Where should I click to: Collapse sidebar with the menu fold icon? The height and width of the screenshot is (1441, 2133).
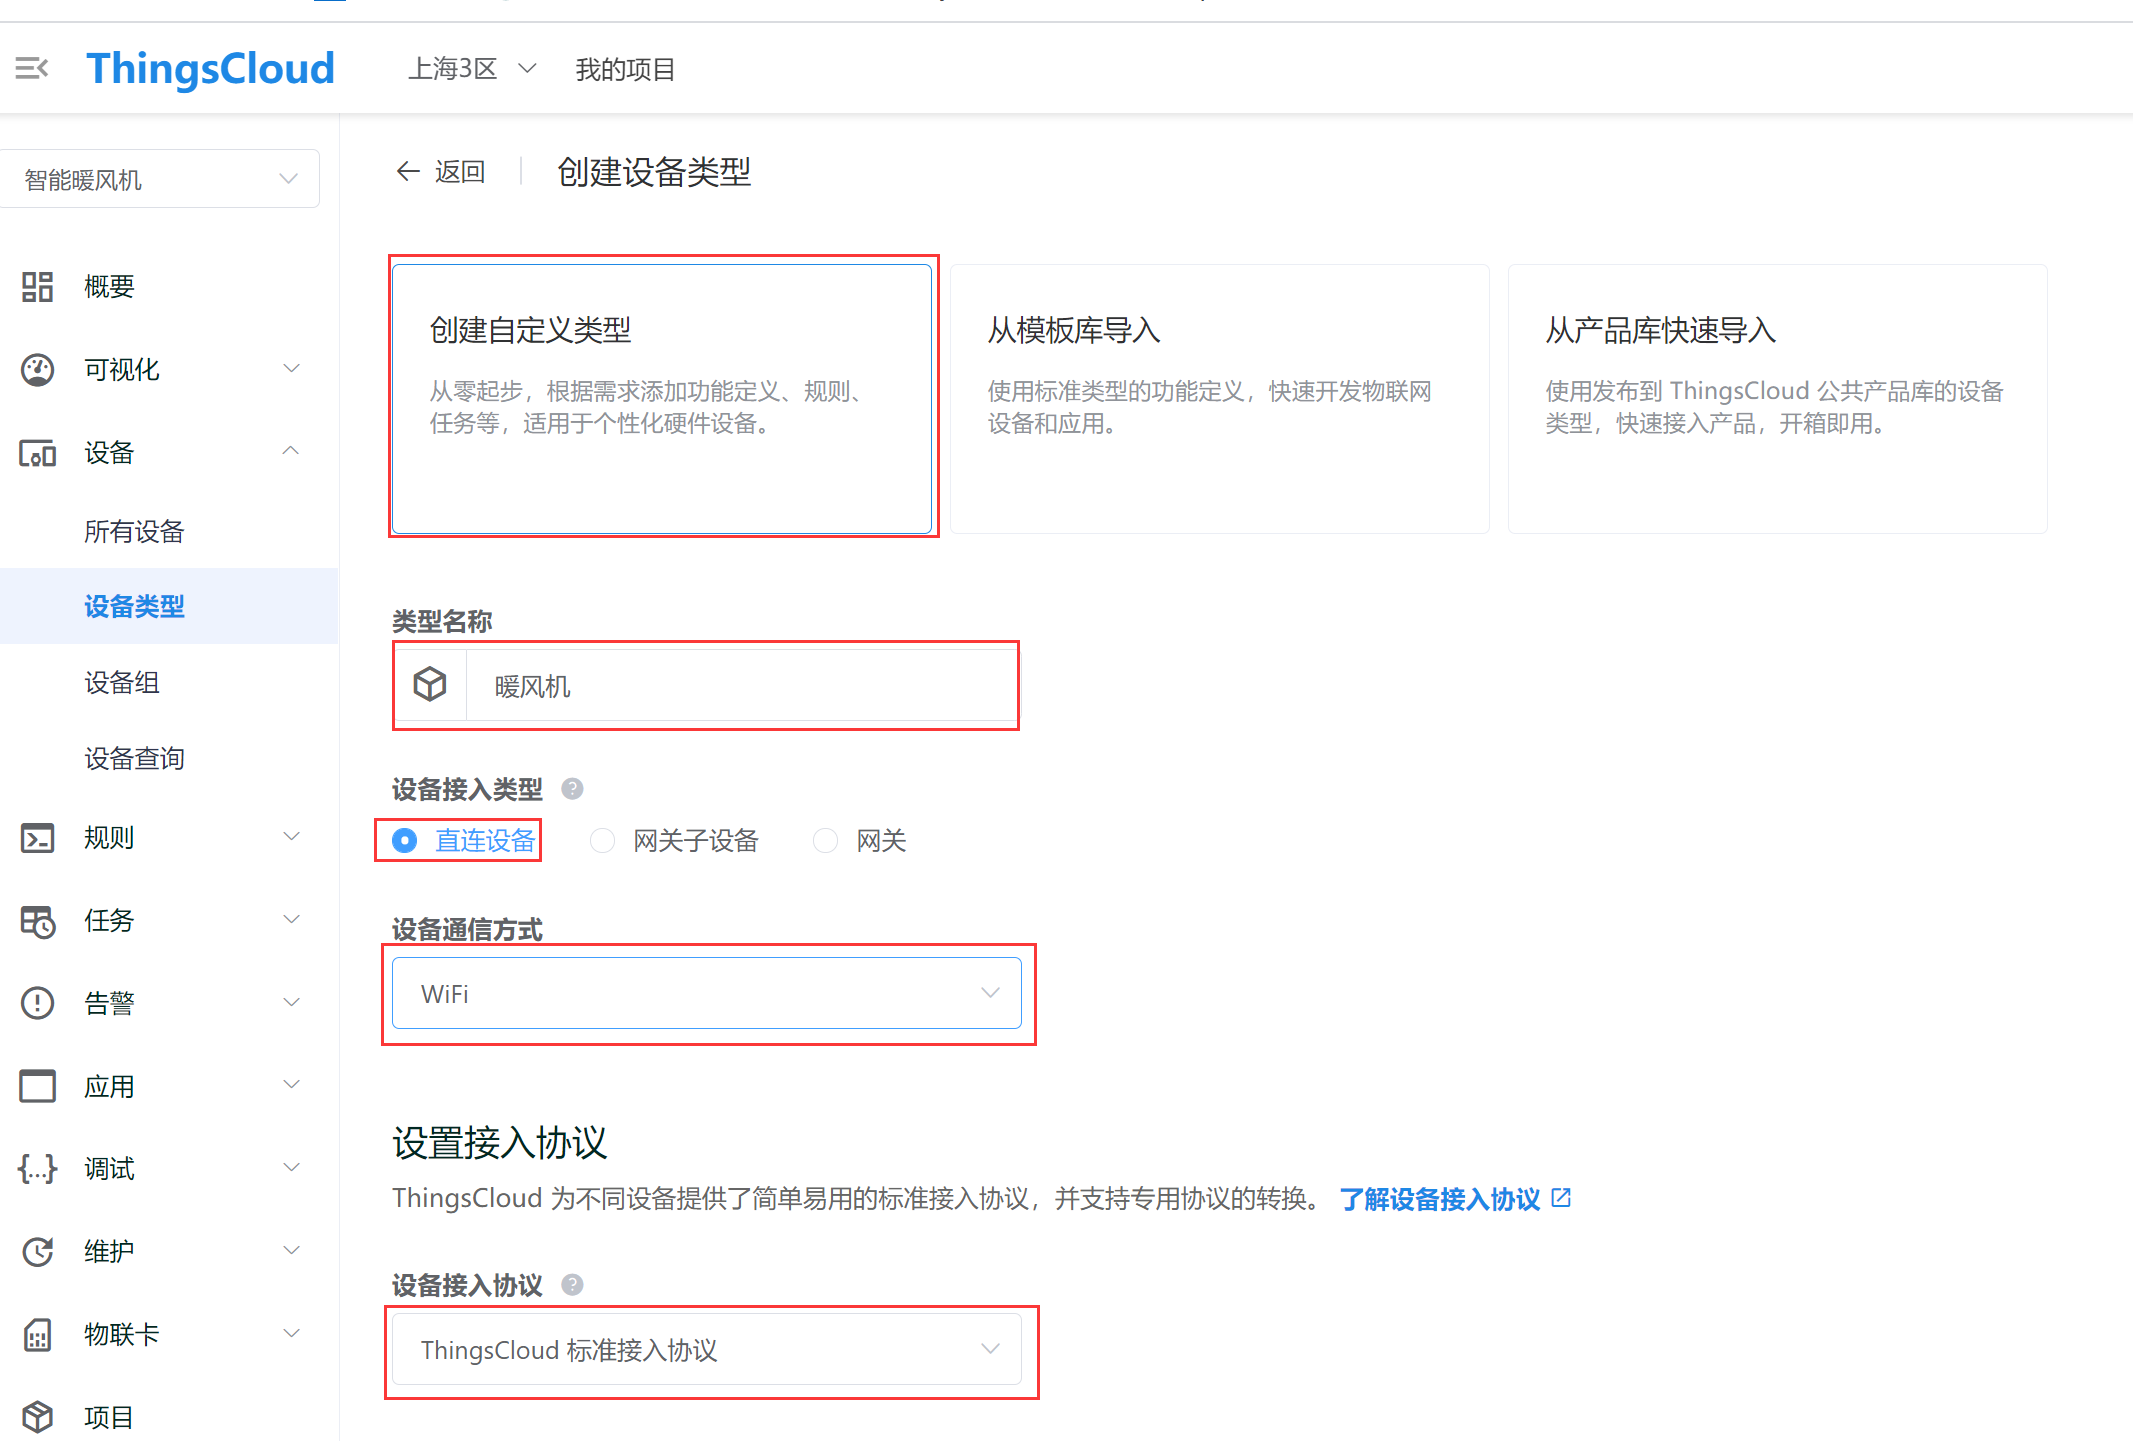32,69
